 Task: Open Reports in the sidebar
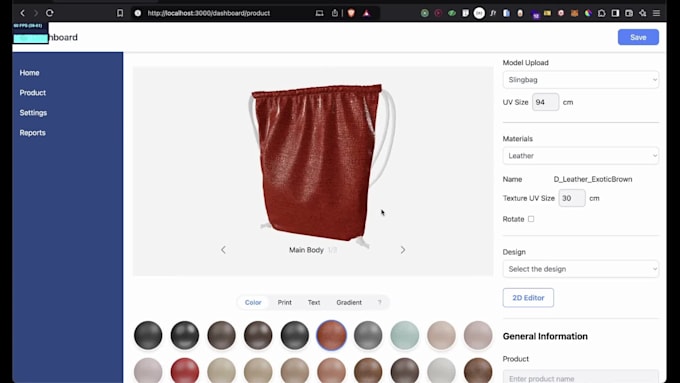click(33, 133)
